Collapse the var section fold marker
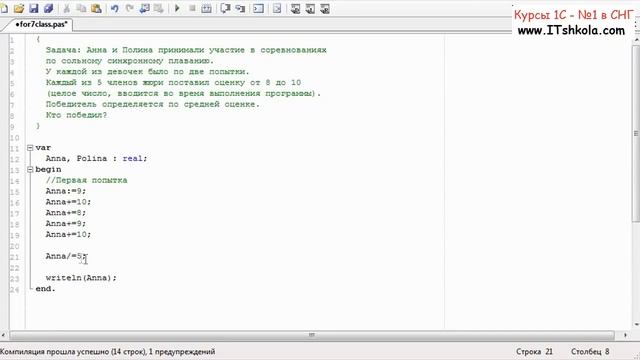Image resolution: width=640 pixels, height=360 pixels. coord(30,148)
